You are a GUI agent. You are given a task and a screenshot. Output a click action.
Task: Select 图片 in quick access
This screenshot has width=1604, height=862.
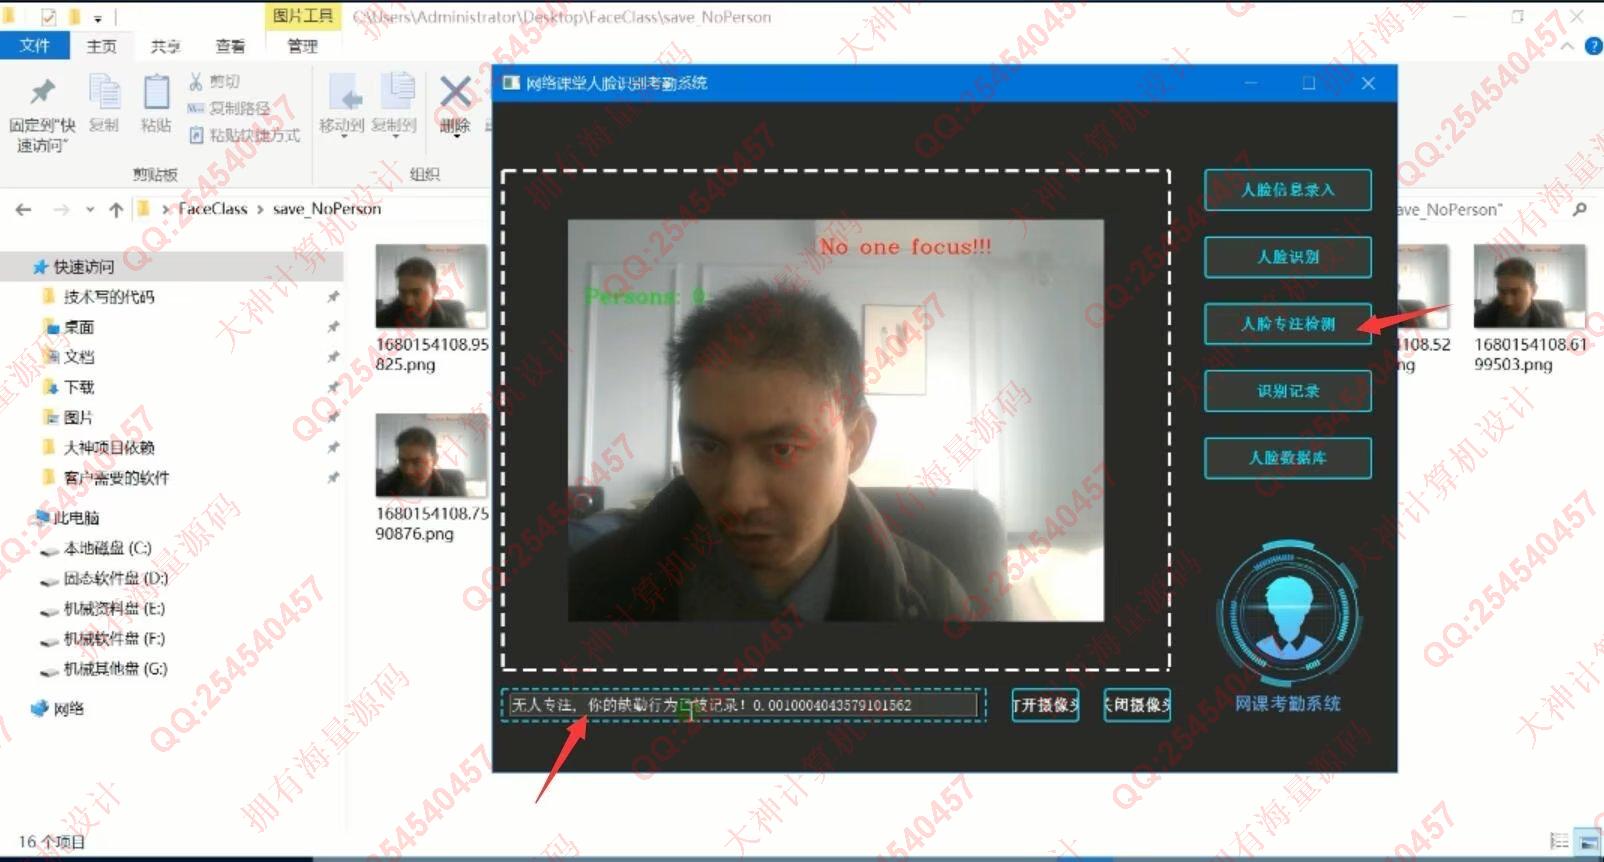point(78,417)
